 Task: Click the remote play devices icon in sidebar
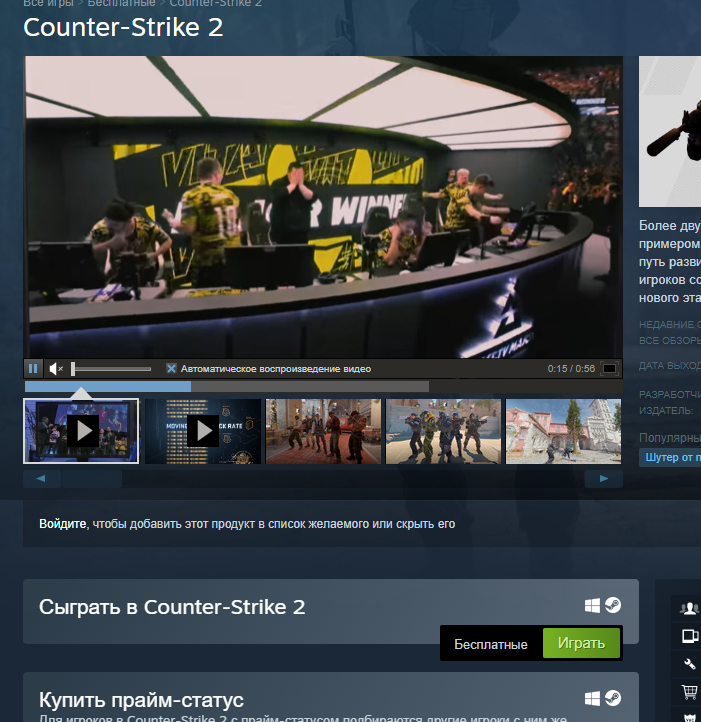pos(690,636)
